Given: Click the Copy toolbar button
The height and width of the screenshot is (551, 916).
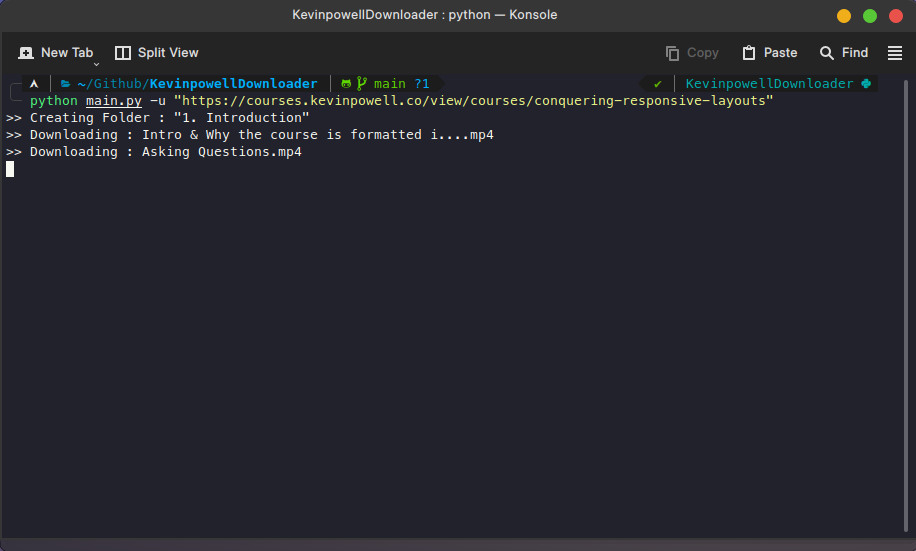Looking at the screenshot, I should (x=692, y=53).
